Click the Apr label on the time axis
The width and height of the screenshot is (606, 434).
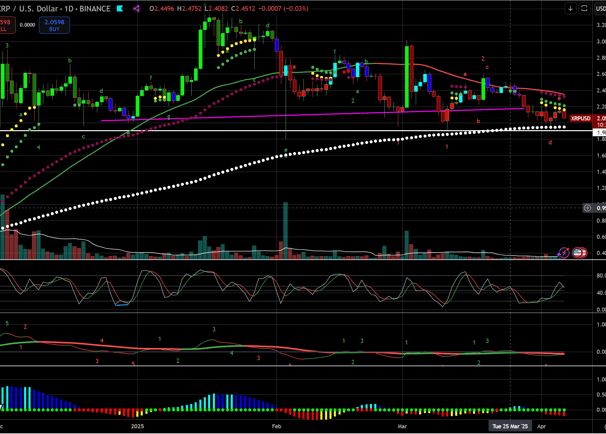pyautogui.click(x=541, y=426)
